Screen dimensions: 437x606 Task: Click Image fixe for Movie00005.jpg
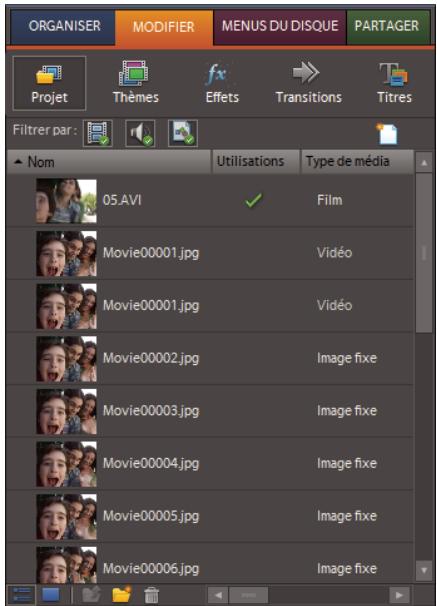(x=347, y=516)
